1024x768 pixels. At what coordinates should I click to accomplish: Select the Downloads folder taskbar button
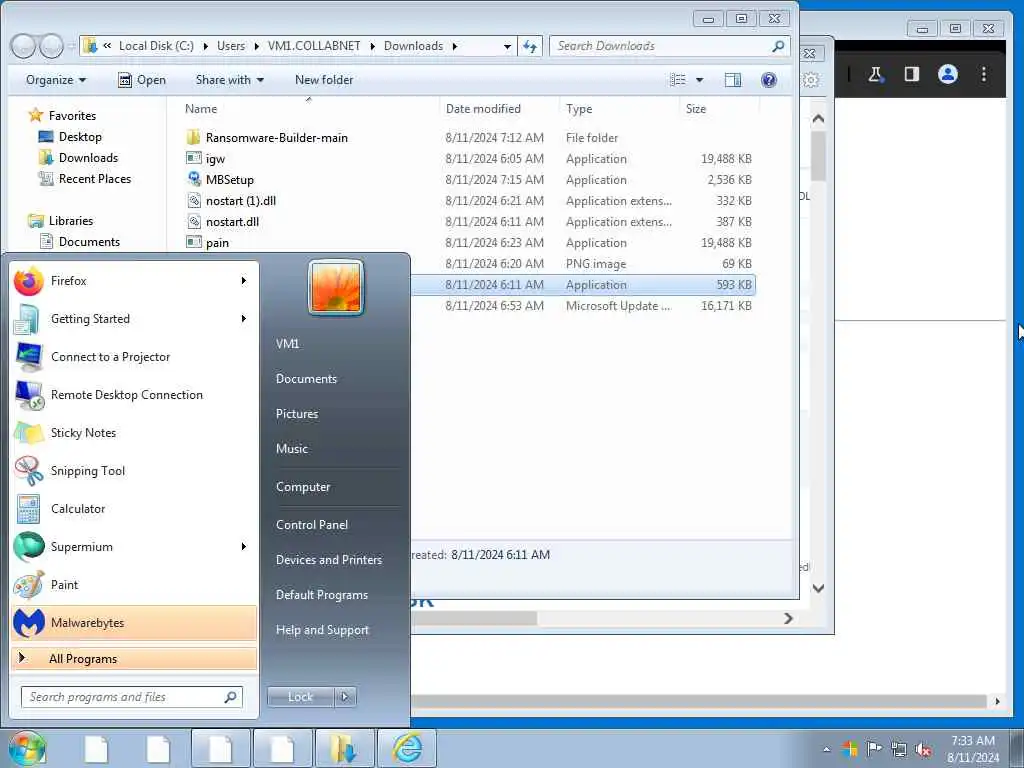pyautogui.click(x=344, y=748)
